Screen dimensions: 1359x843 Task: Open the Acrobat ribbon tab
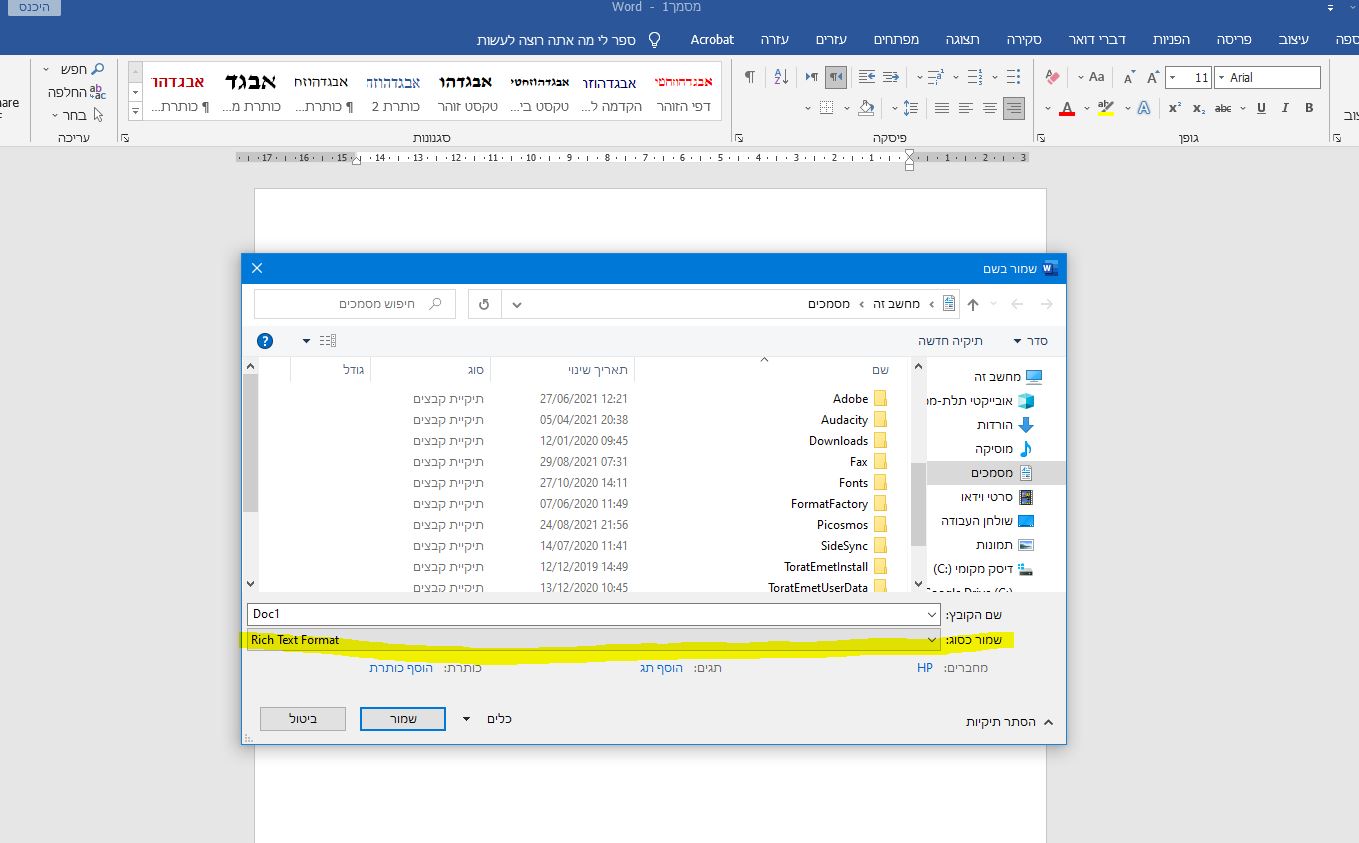click(712, 40)
